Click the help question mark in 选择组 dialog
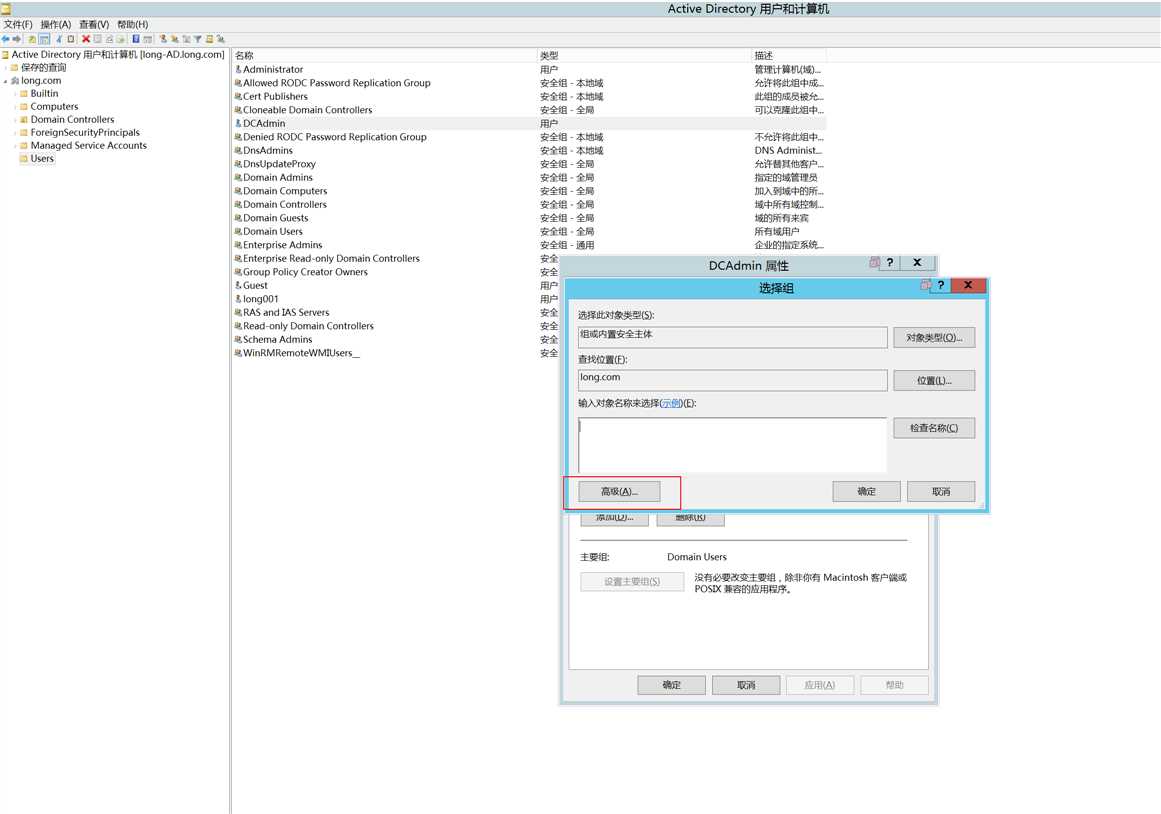Screen dimensions: 1161x814 (x=940, y=285)
